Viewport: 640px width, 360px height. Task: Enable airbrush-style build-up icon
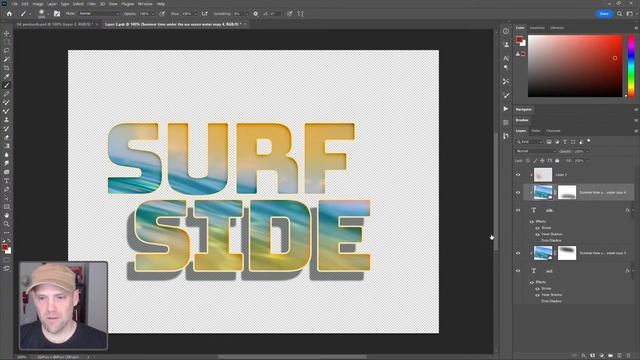[204, 13]
